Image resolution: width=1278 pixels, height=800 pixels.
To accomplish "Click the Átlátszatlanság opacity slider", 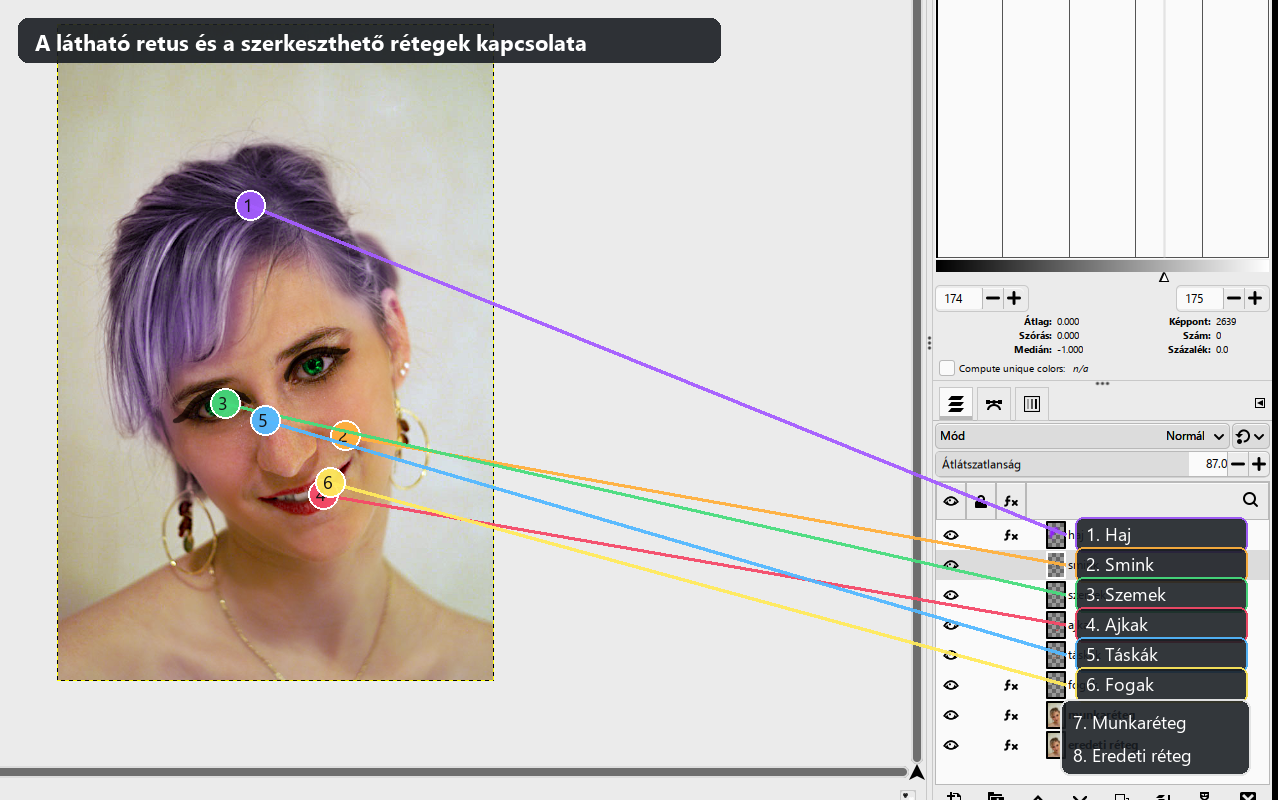I will pos(1083,464).
